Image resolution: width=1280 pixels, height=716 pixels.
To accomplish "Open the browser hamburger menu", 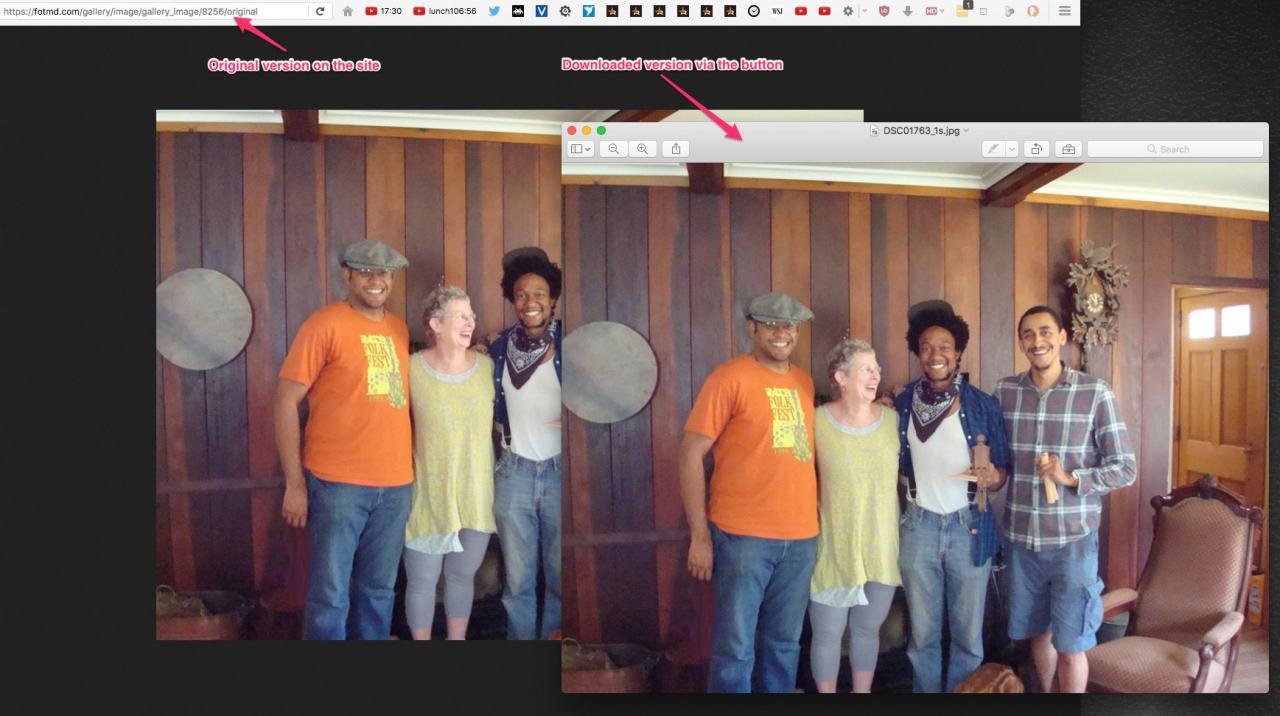I will tap(1064, 11).
